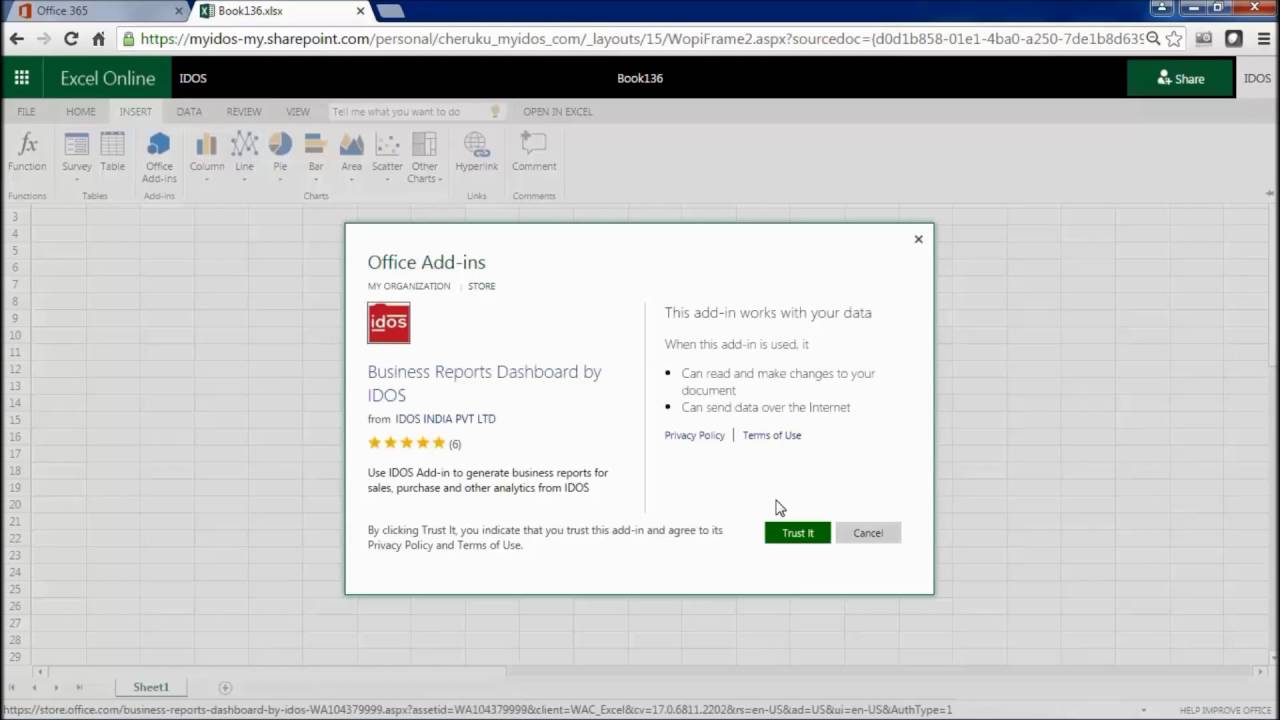Click the browser address bar
The image size is (1280, 720).
click(x=640, y=39)
